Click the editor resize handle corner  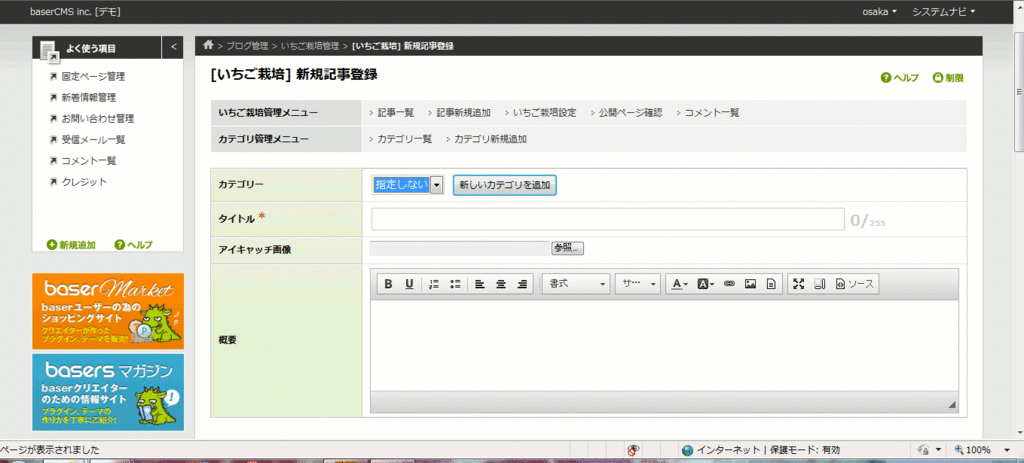[x=952, y=405]
